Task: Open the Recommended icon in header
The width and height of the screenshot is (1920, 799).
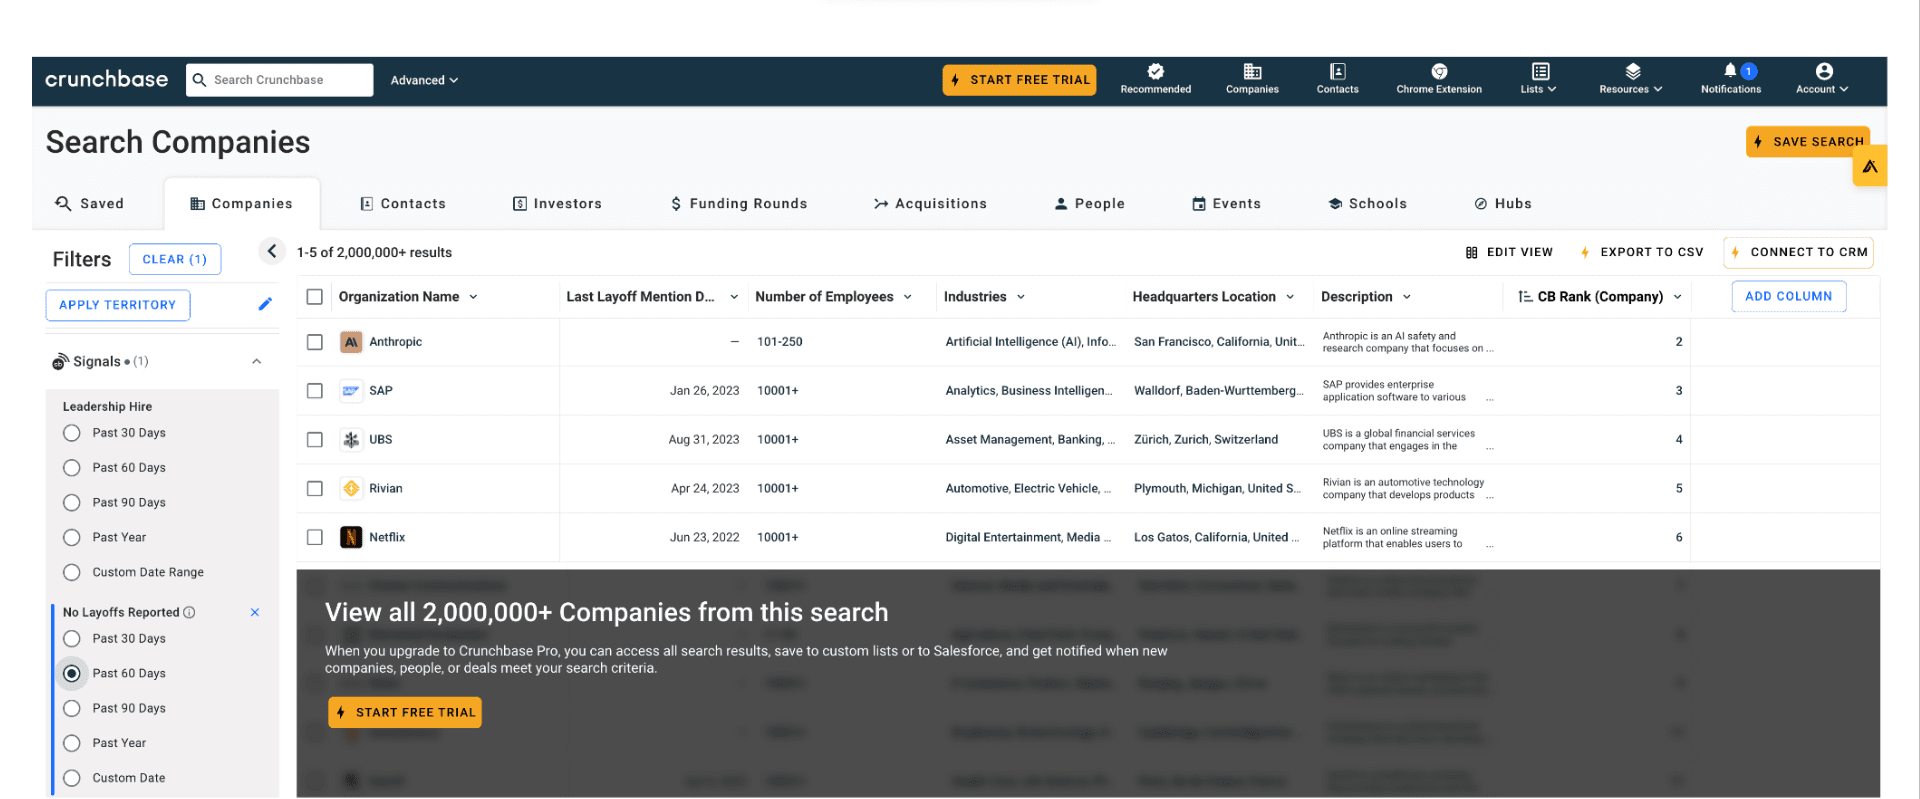Action: pyautogui.click(x=1155, y=71)
